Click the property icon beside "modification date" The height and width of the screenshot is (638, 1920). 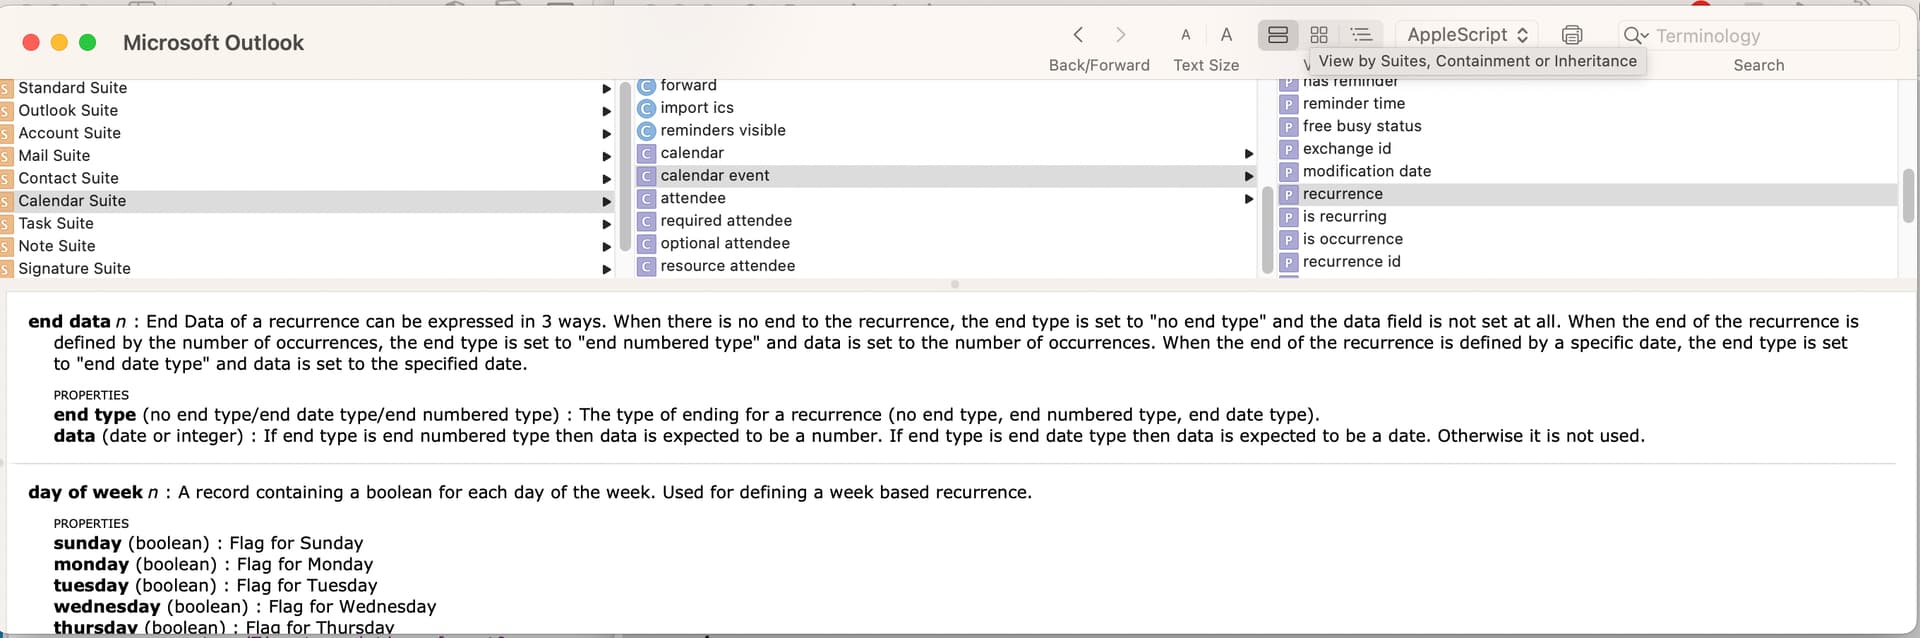click(1288, 172)
